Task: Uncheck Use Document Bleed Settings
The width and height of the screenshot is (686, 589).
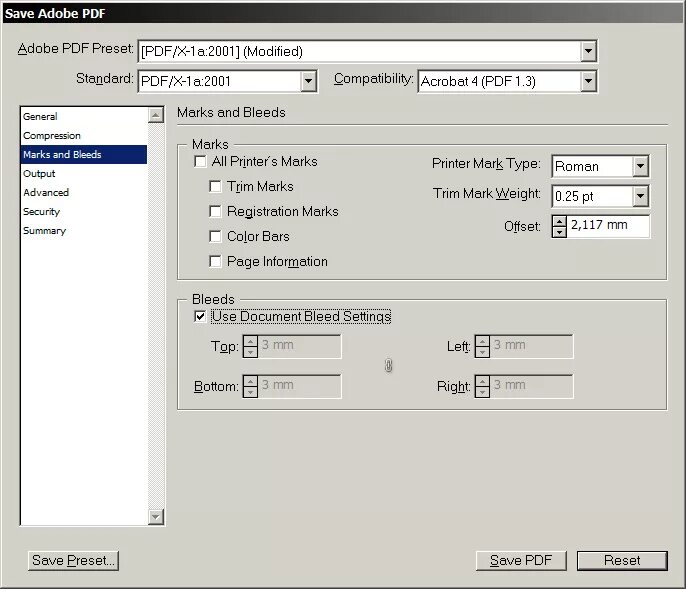Action: click(x=200, y=316)
